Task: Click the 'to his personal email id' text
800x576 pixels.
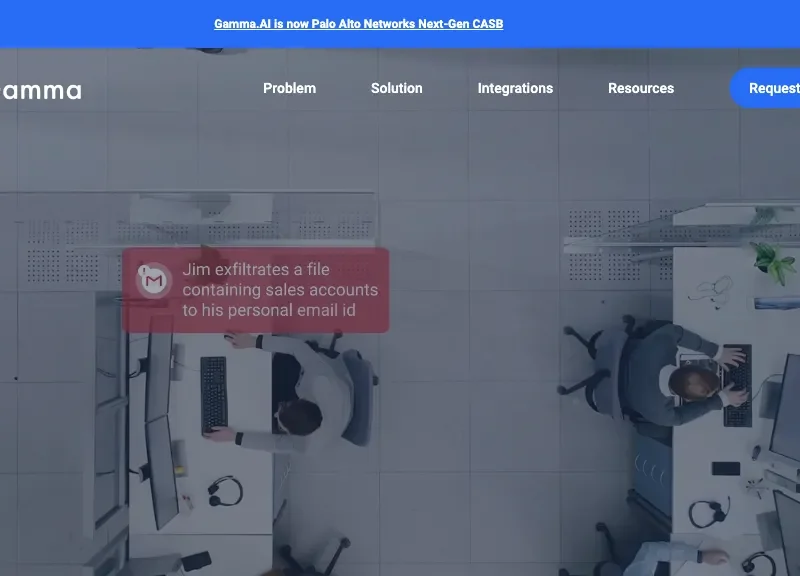Action: pos(270,310)
